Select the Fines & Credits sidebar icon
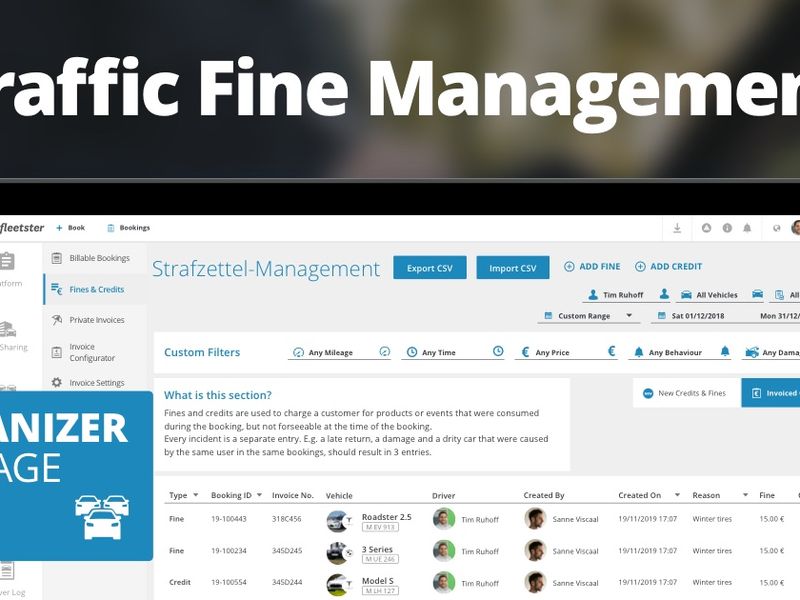This screenshot has height=600, width=800. click(x=58, y=288)
